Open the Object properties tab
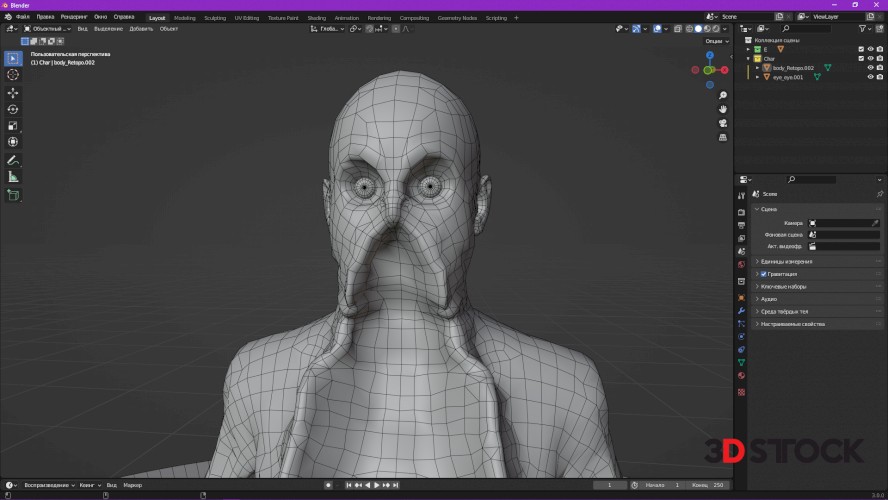 coord(741,298)
